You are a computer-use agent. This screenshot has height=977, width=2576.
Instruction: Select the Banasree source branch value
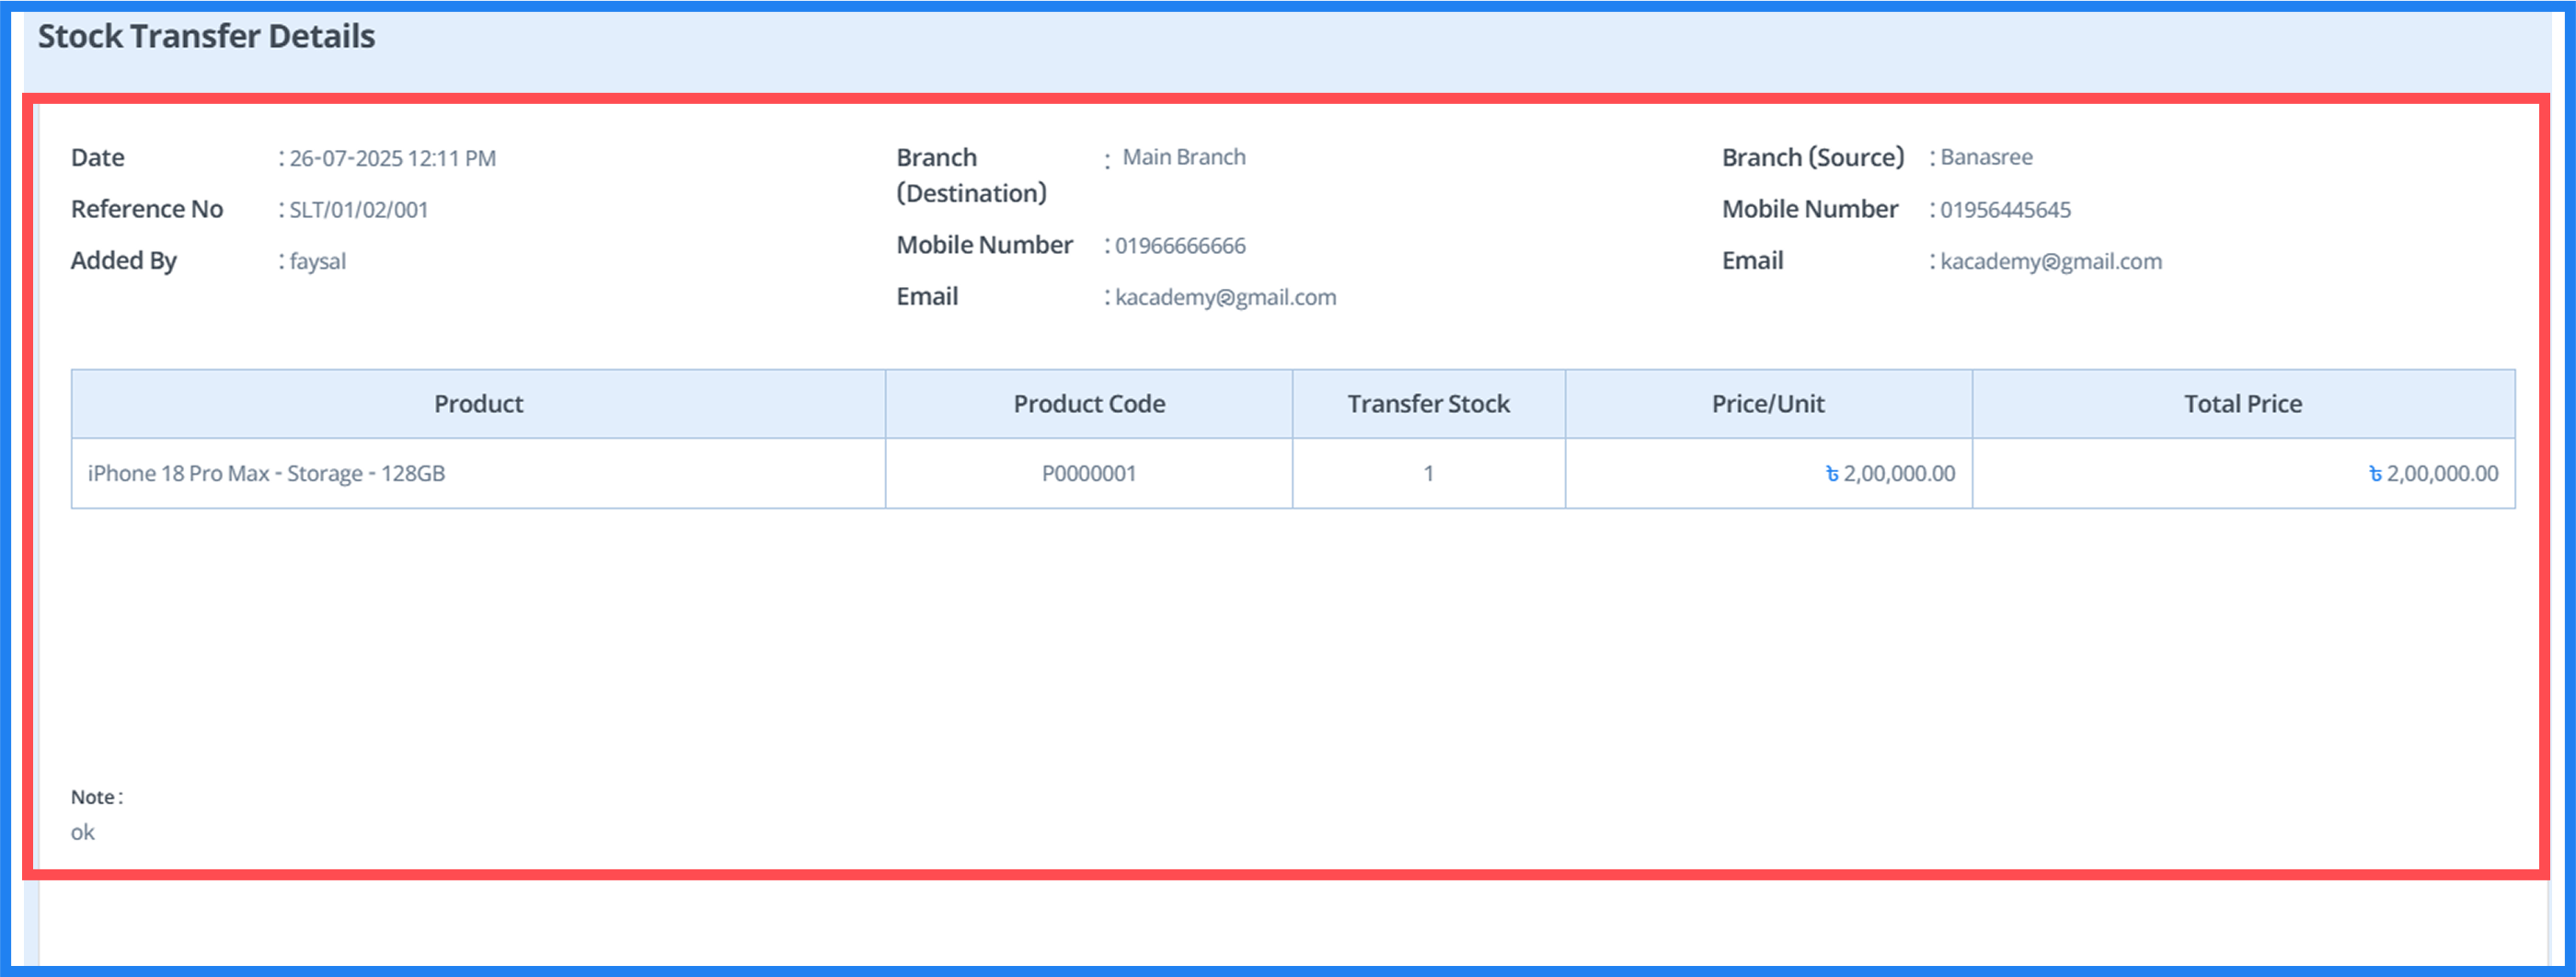1985,158
